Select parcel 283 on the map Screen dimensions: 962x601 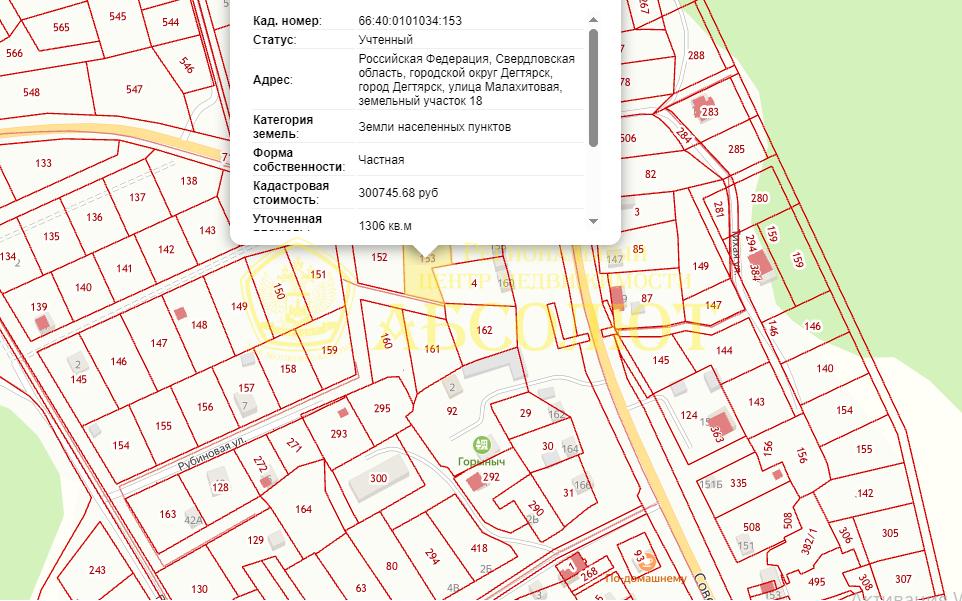point(710,112)
